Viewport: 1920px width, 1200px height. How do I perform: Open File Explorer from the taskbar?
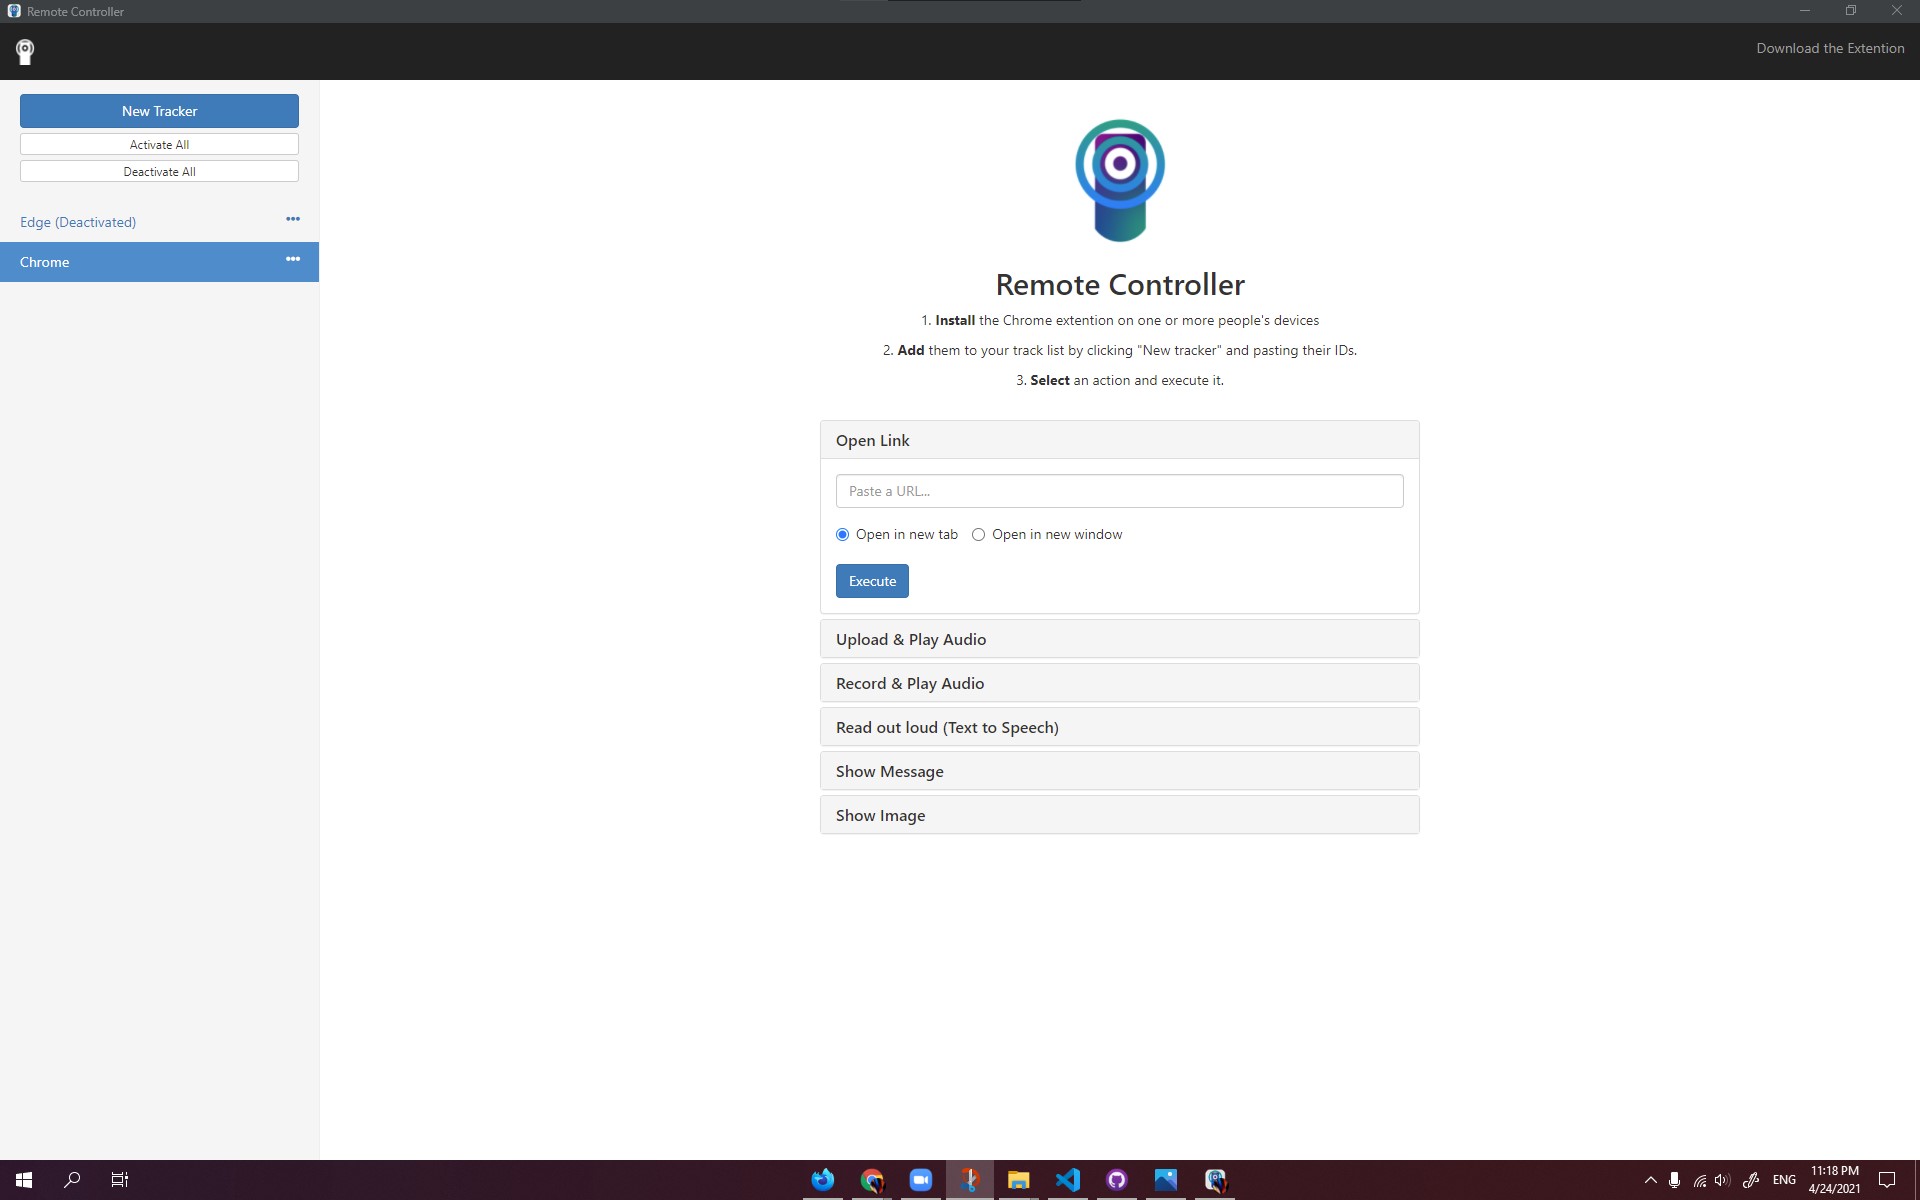(x=1019, y=1180)
